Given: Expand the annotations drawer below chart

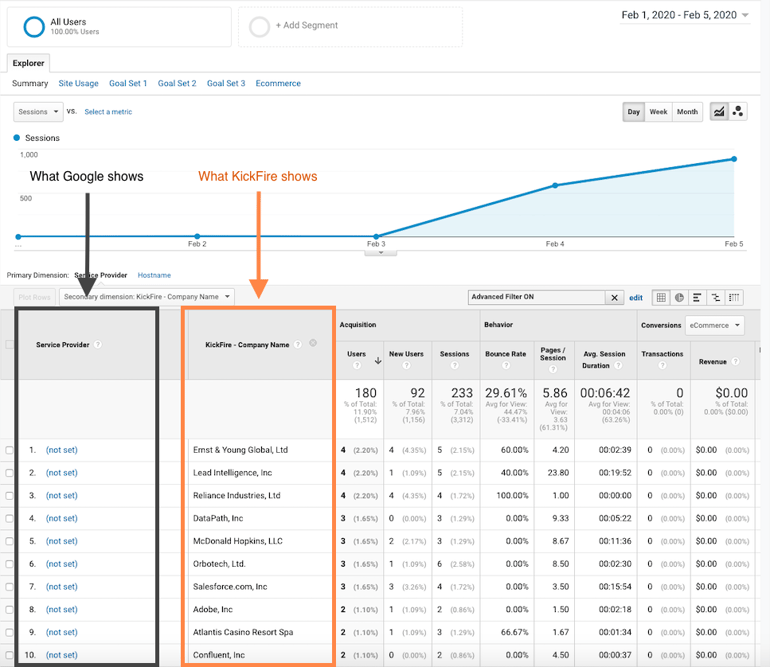Looking at the screenshot, I should pyautogui.click(x=381, y=253).
